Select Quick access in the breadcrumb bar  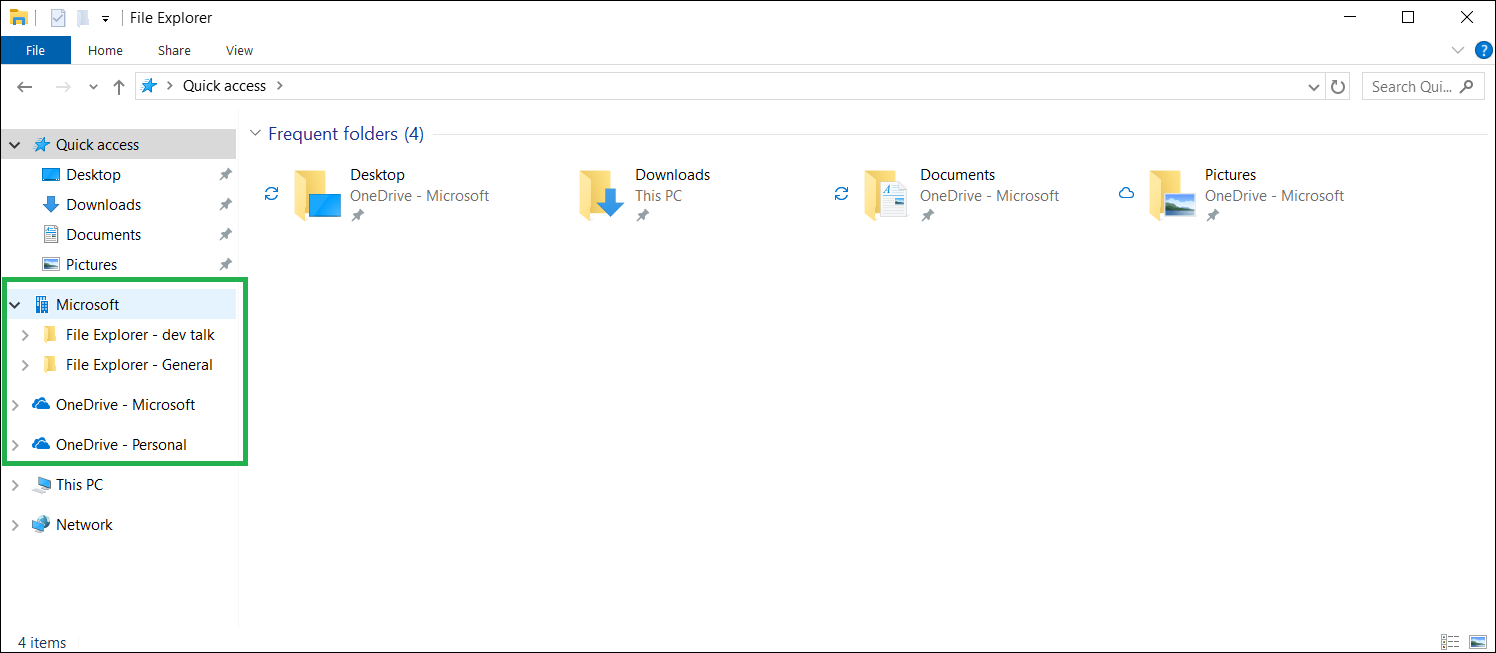click(x=224, y=85)
